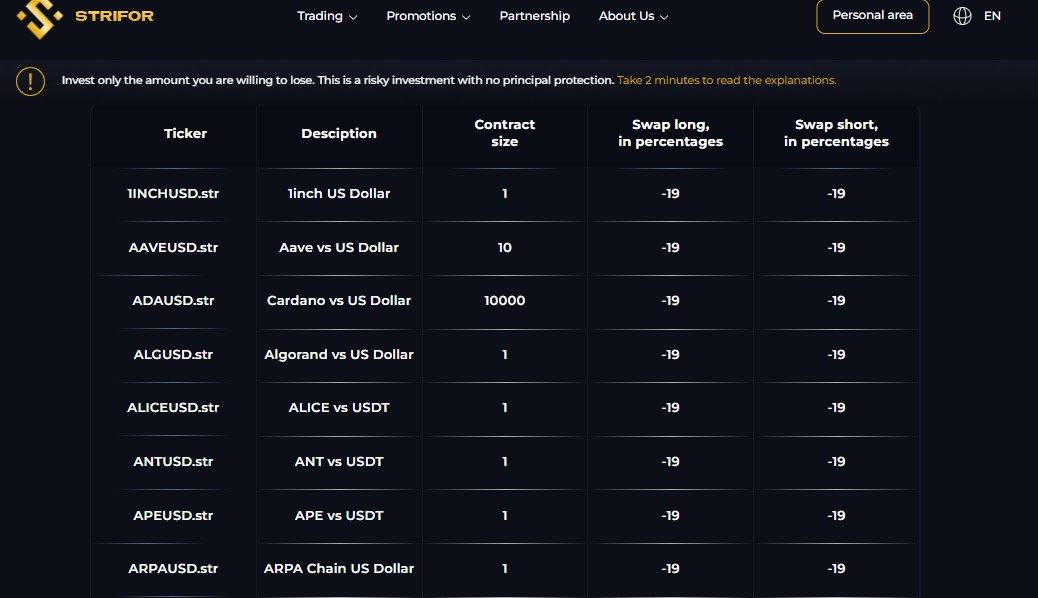Viewport: 1038px width, 598px height.
Task: Follow the 'Take 2 minutes to read' link
Action: click(726, 80)
